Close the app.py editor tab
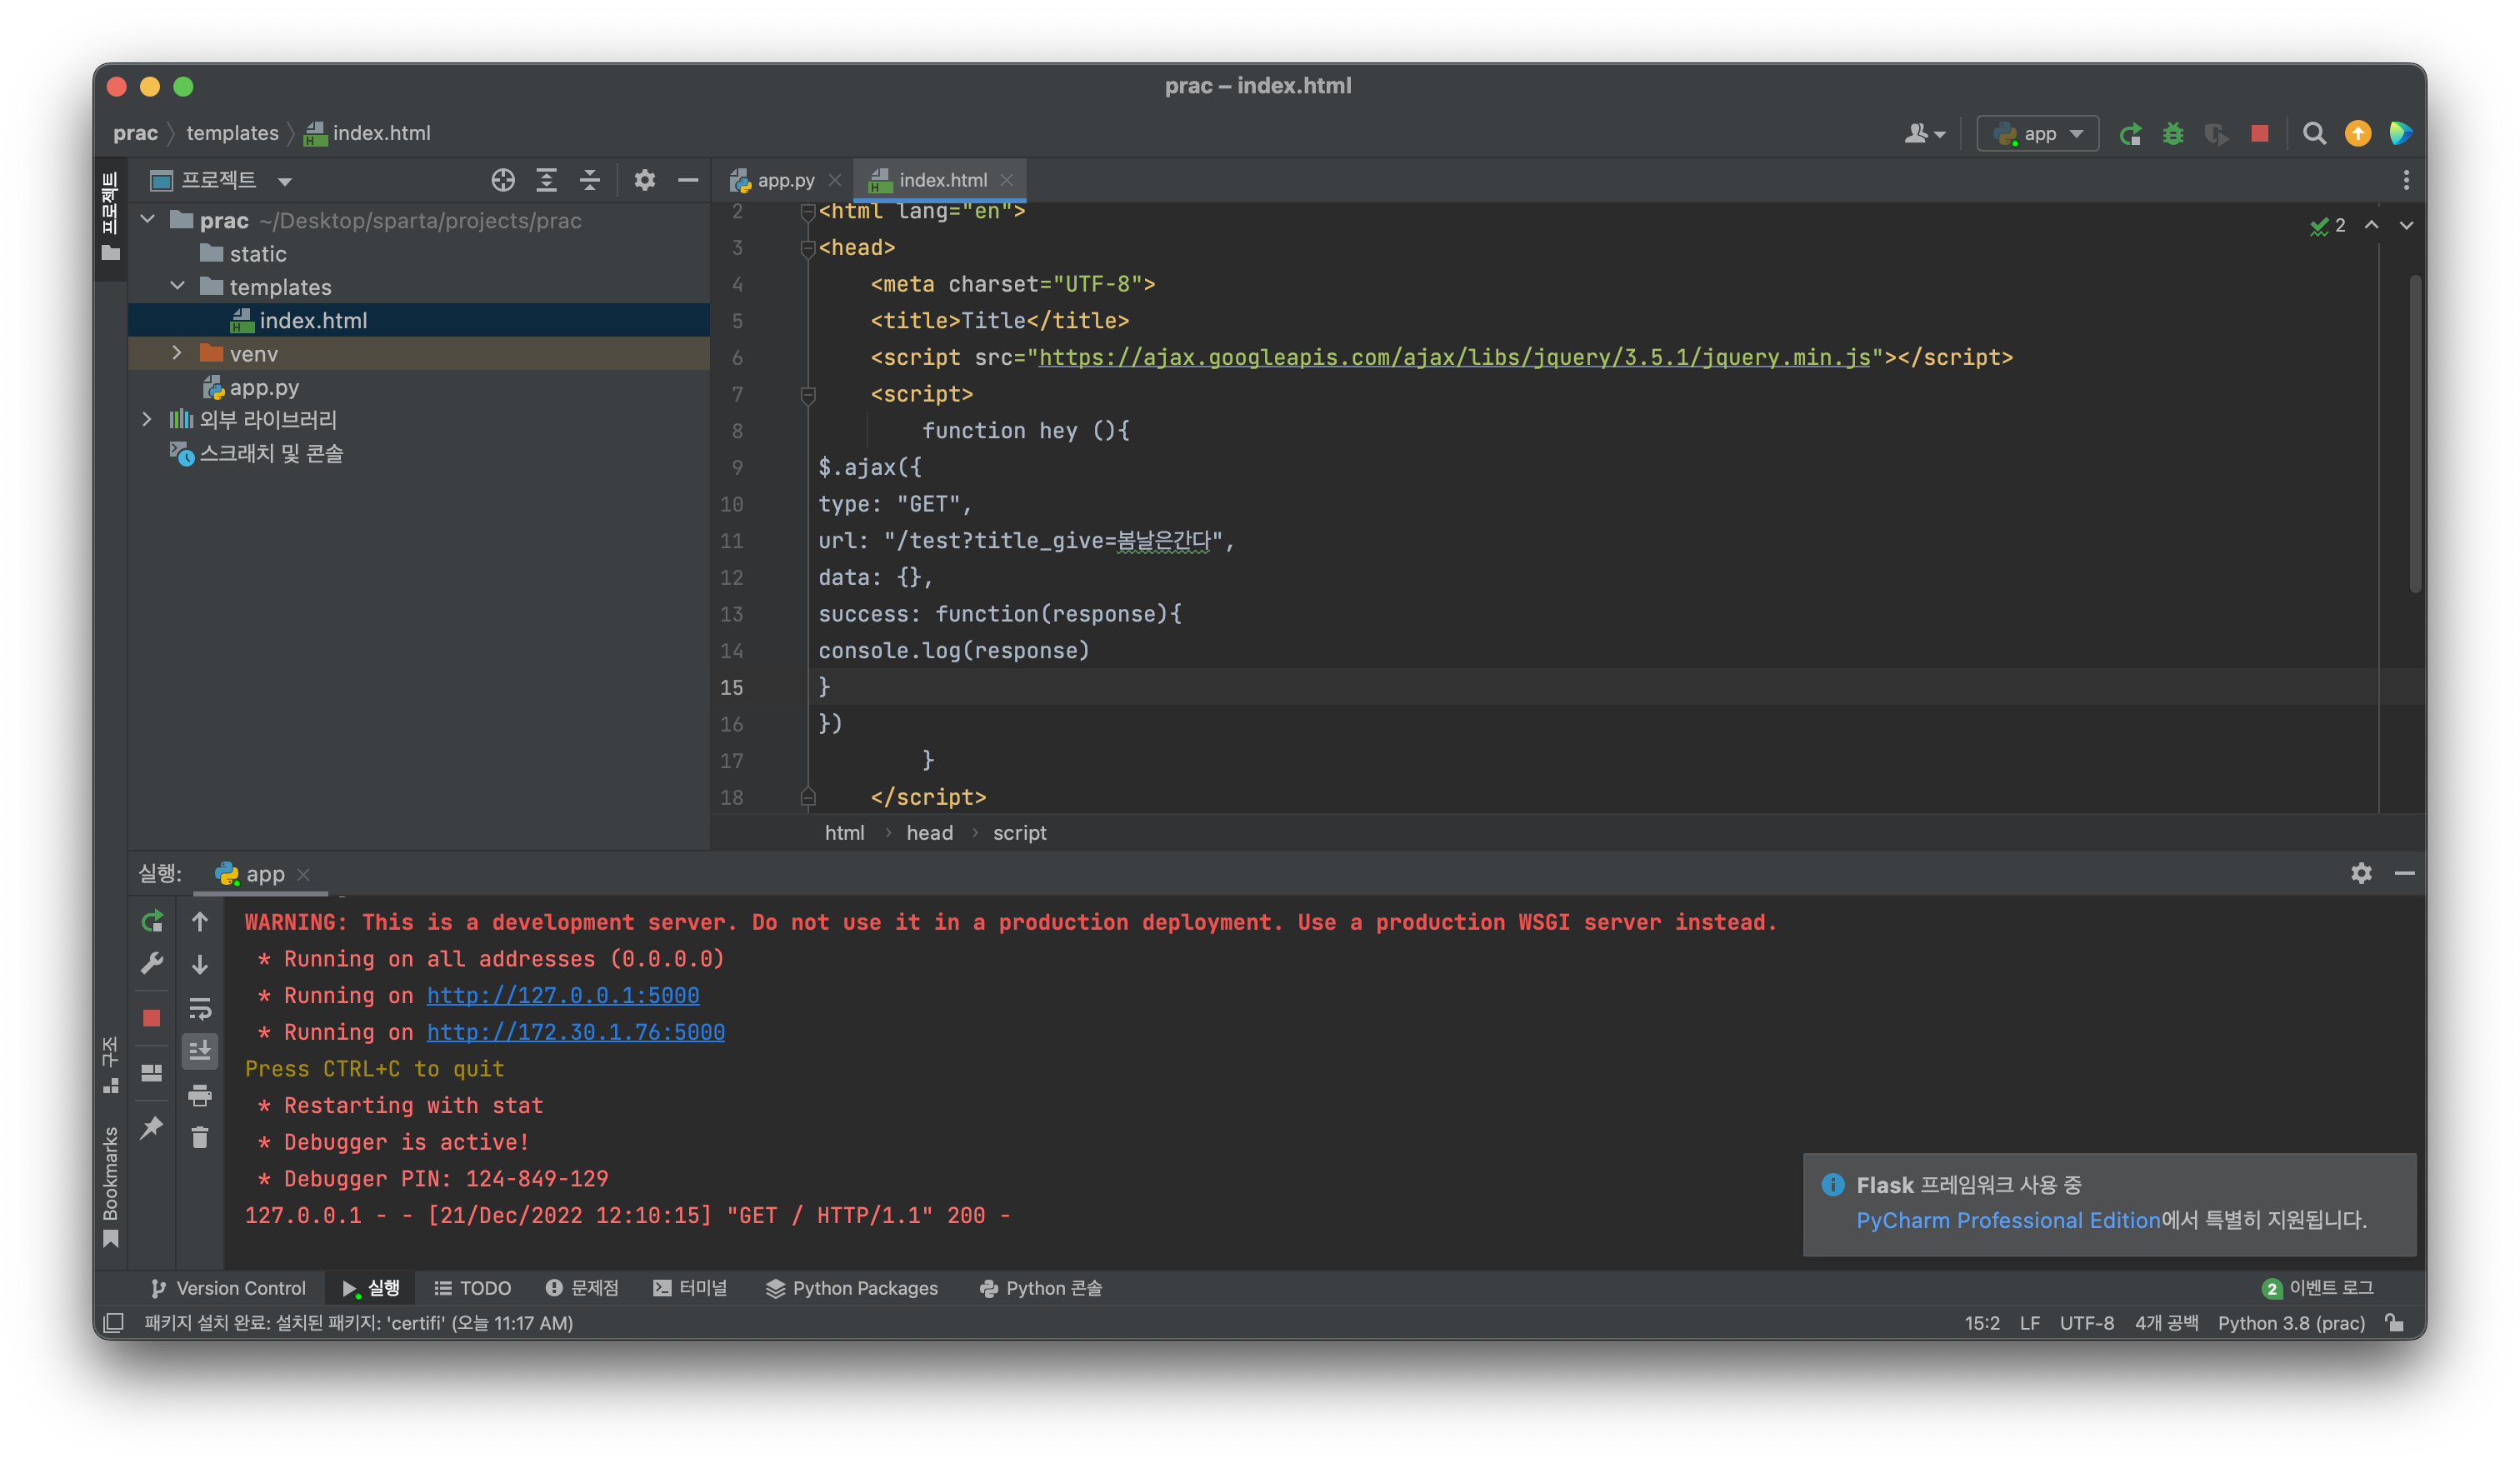Screen dimensions: 2520x1463 (835, 180)
